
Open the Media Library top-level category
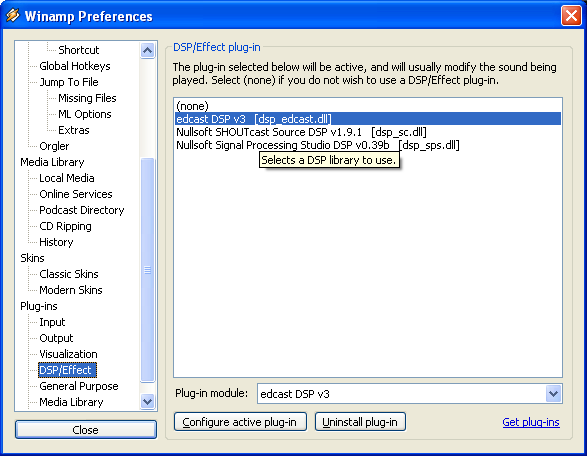(52, 162)
